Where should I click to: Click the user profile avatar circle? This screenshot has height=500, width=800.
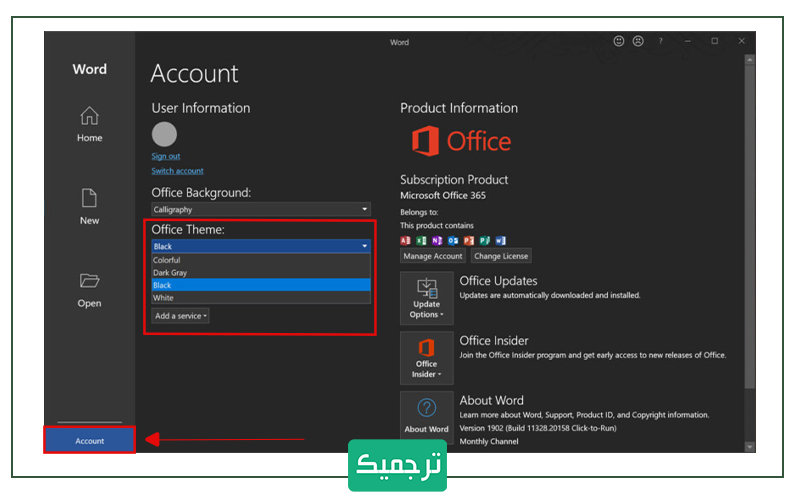click(x=164, y=134)
